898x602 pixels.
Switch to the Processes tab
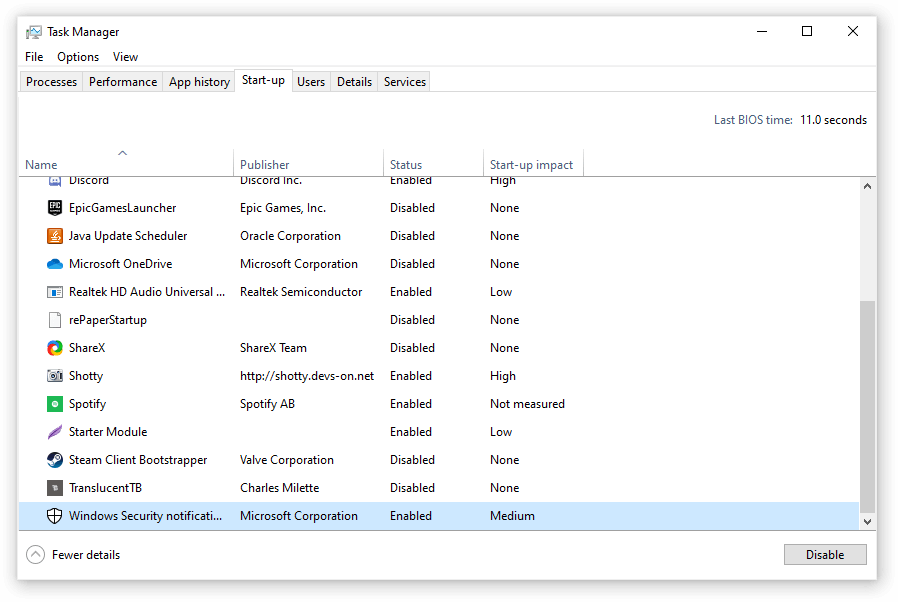pos(51,82)
